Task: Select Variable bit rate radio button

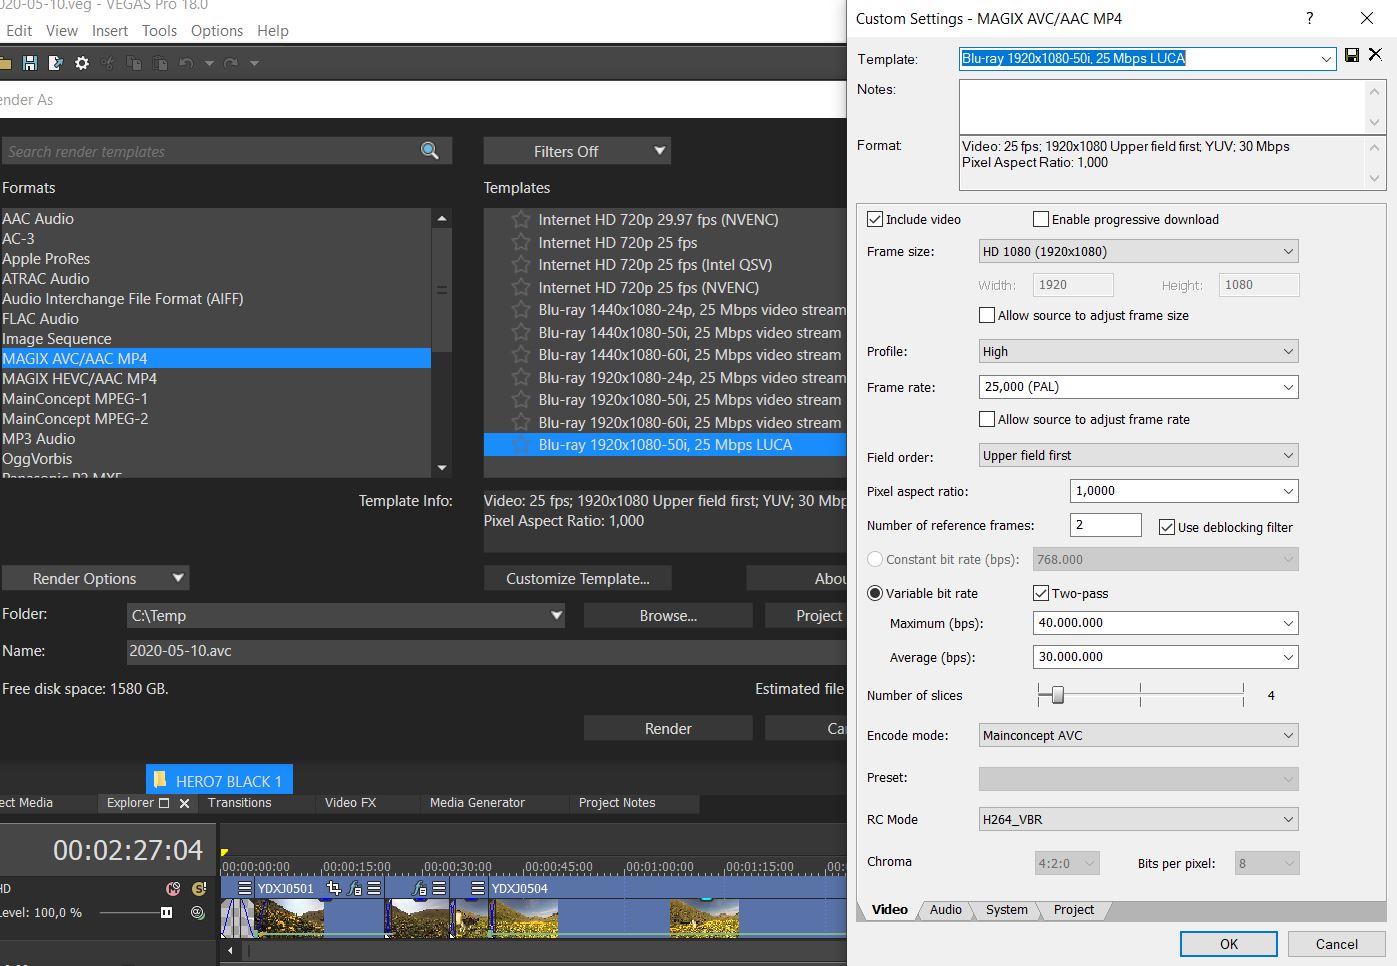Action: click(875, 593)
